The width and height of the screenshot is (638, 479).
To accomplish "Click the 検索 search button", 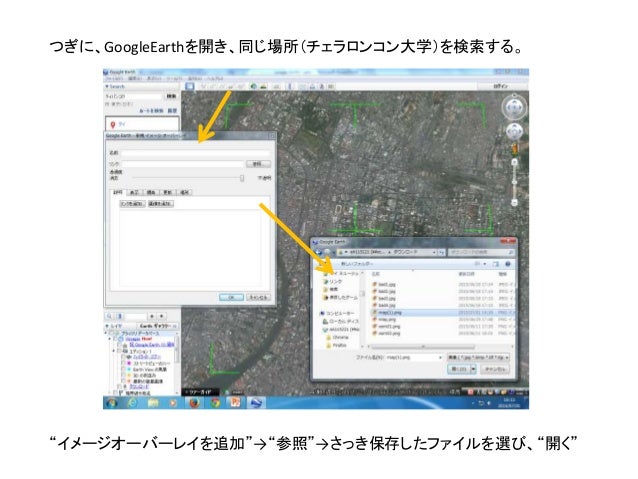I will (171, 96).
